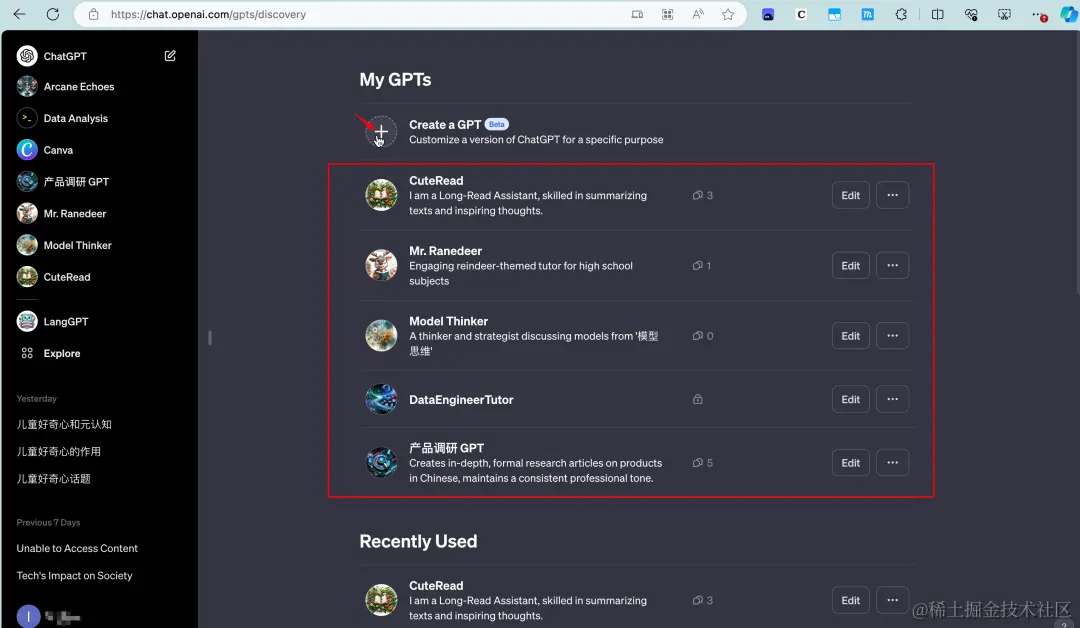This screenshot has height=628, width=1080.
Task: Open more options for CuteRead in My GPTs
Action: coord(893,196)
